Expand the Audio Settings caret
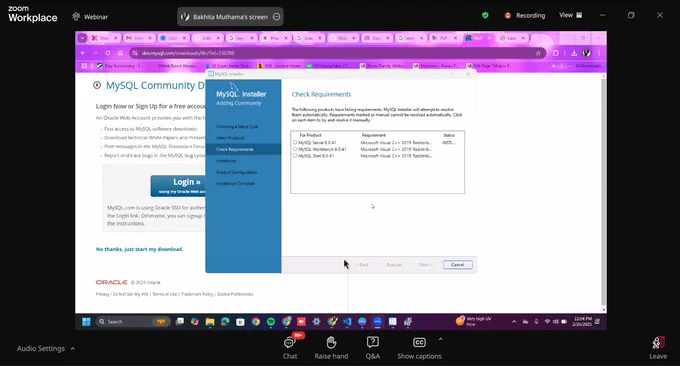680x366 pixels. click(73, 349)
